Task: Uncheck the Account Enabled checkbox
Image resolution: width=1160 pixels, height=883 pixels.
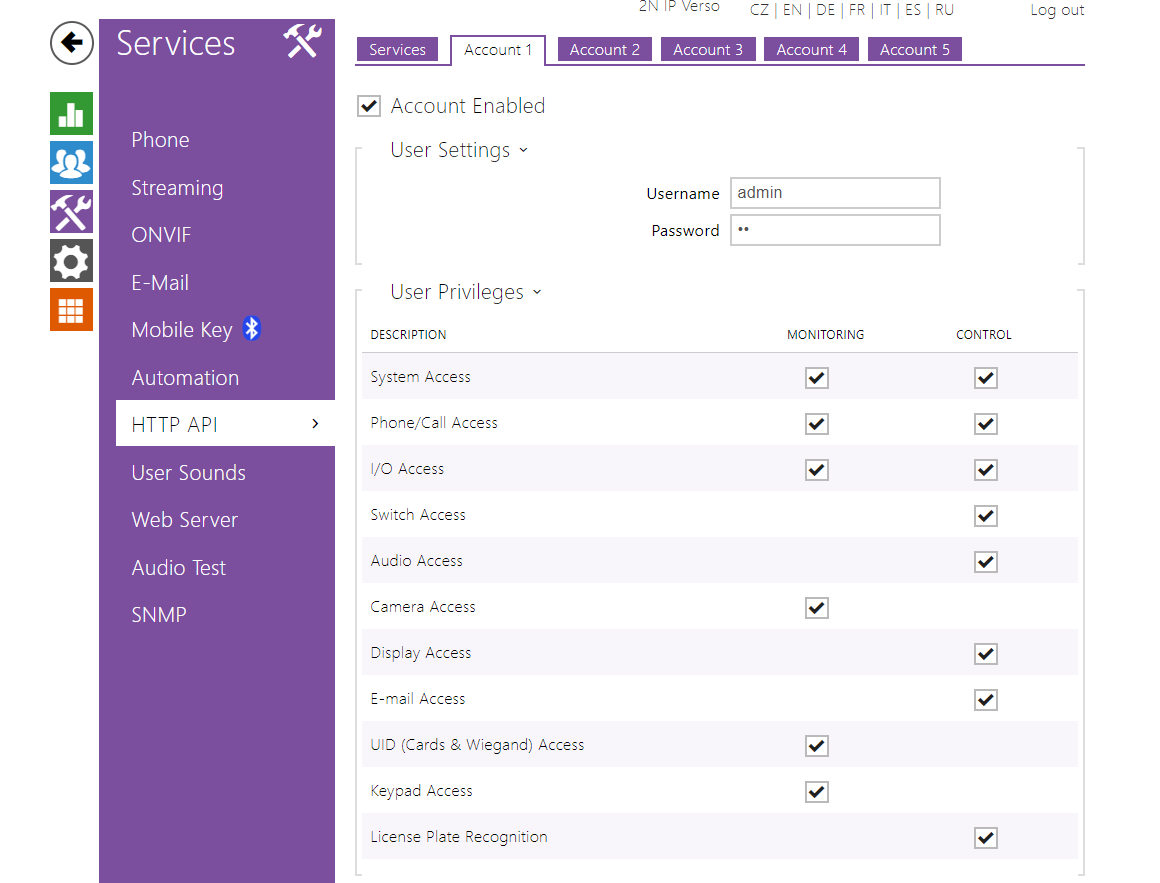Action: tap(369, 106)
